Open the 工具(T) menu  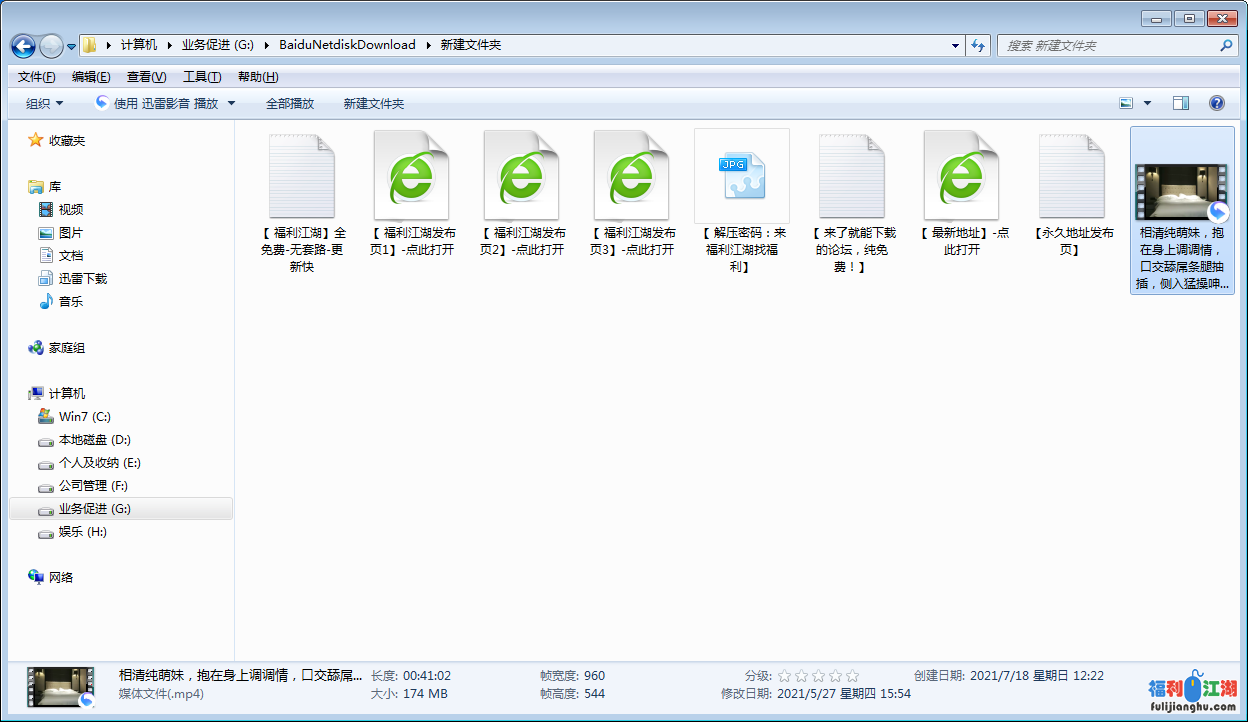[202, 77]
